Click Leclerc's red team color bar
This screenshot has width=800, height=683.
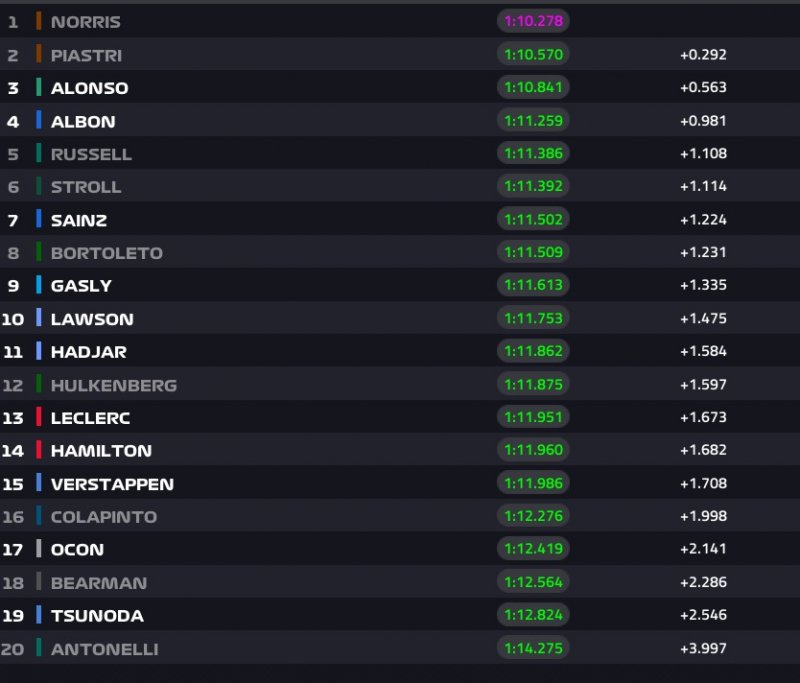click(x=39, y=417)
